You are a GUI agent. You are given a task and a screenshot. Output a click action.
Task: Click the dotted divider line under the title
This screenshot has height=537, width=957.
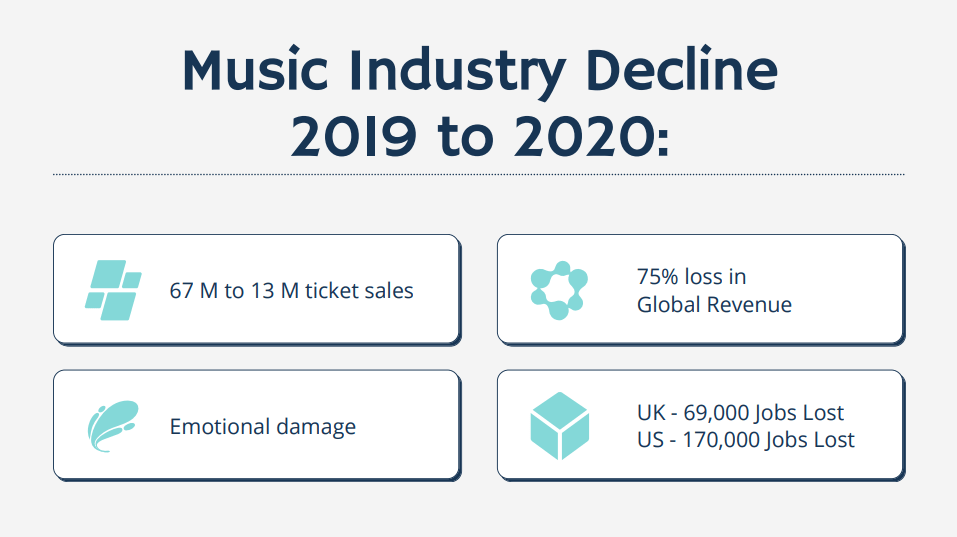[478, 175]
